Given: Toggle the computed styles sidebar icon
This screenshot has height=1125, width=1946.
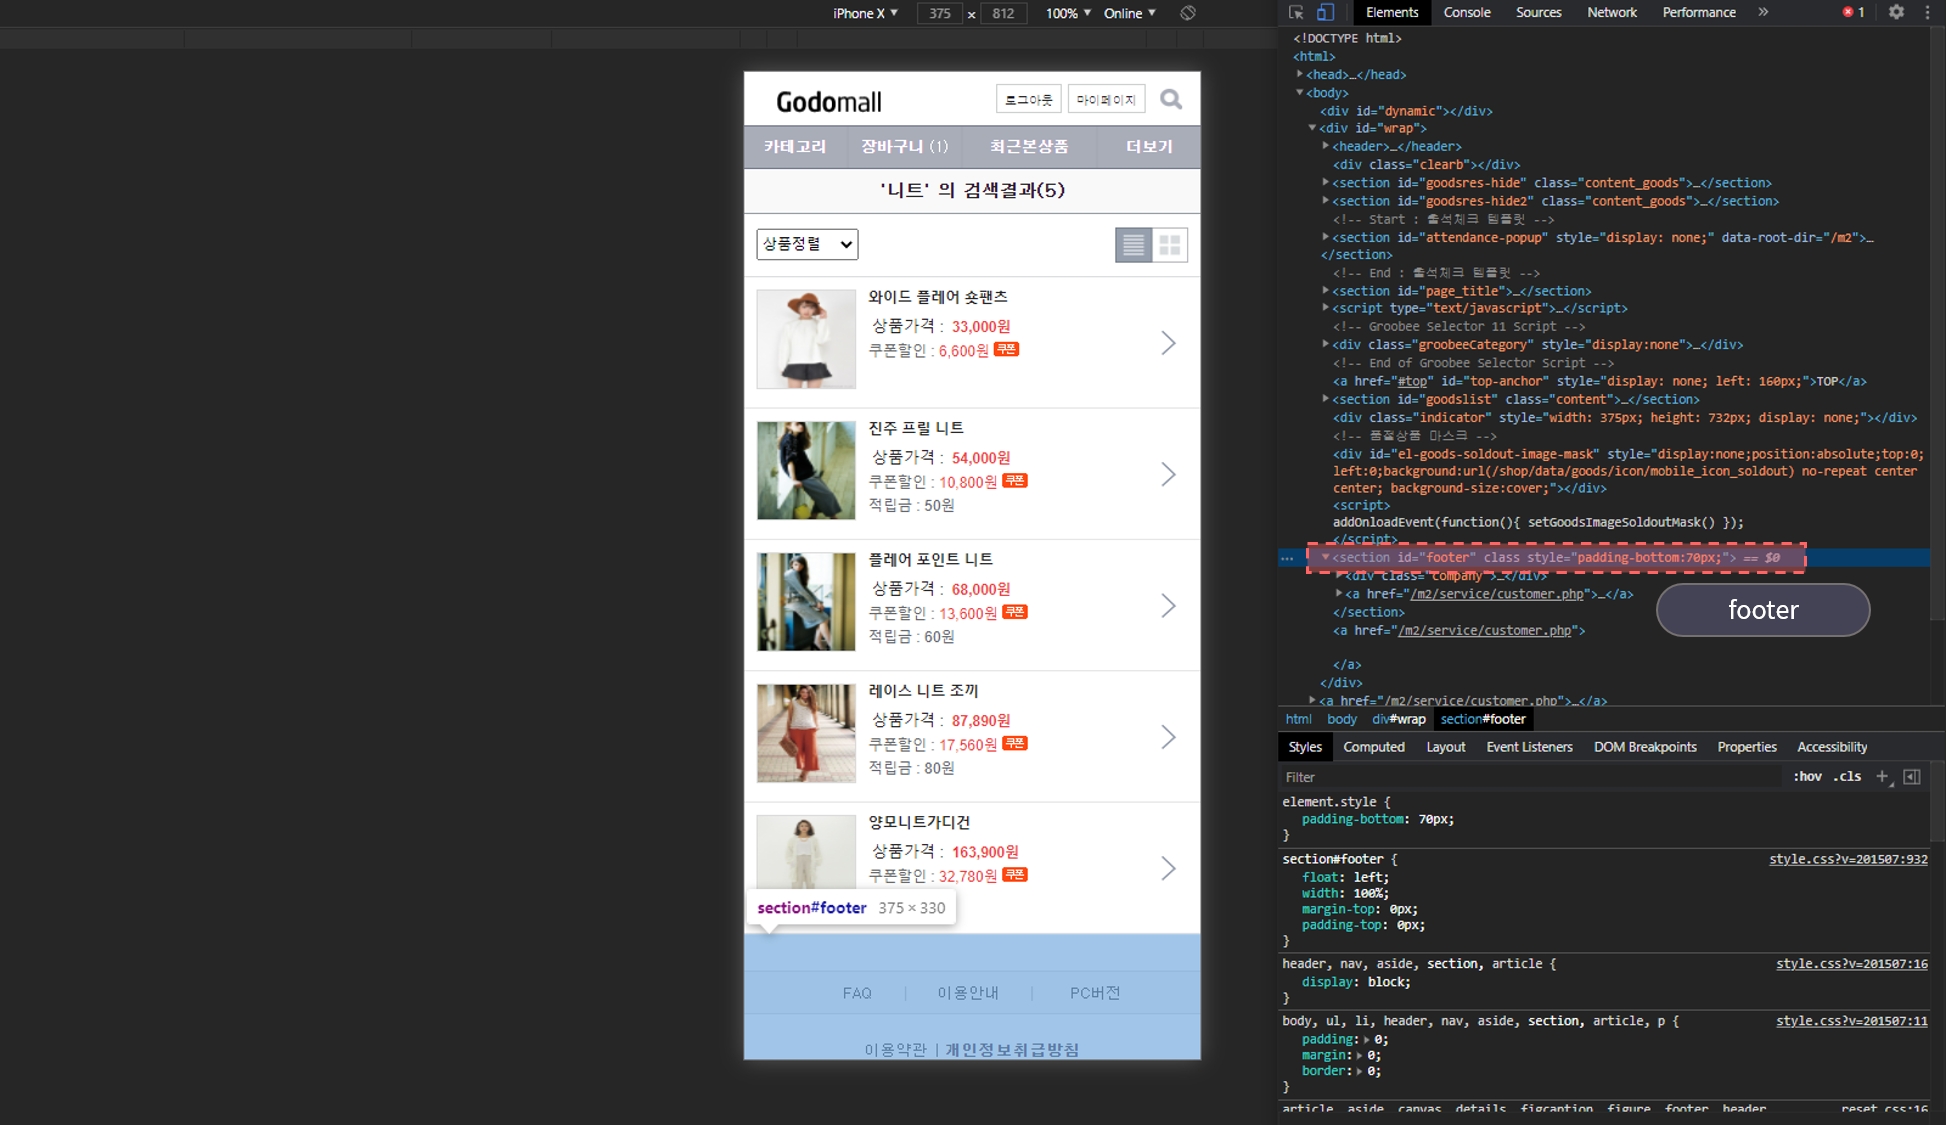Looking at the screenshot, I should tap(1911, 776).
